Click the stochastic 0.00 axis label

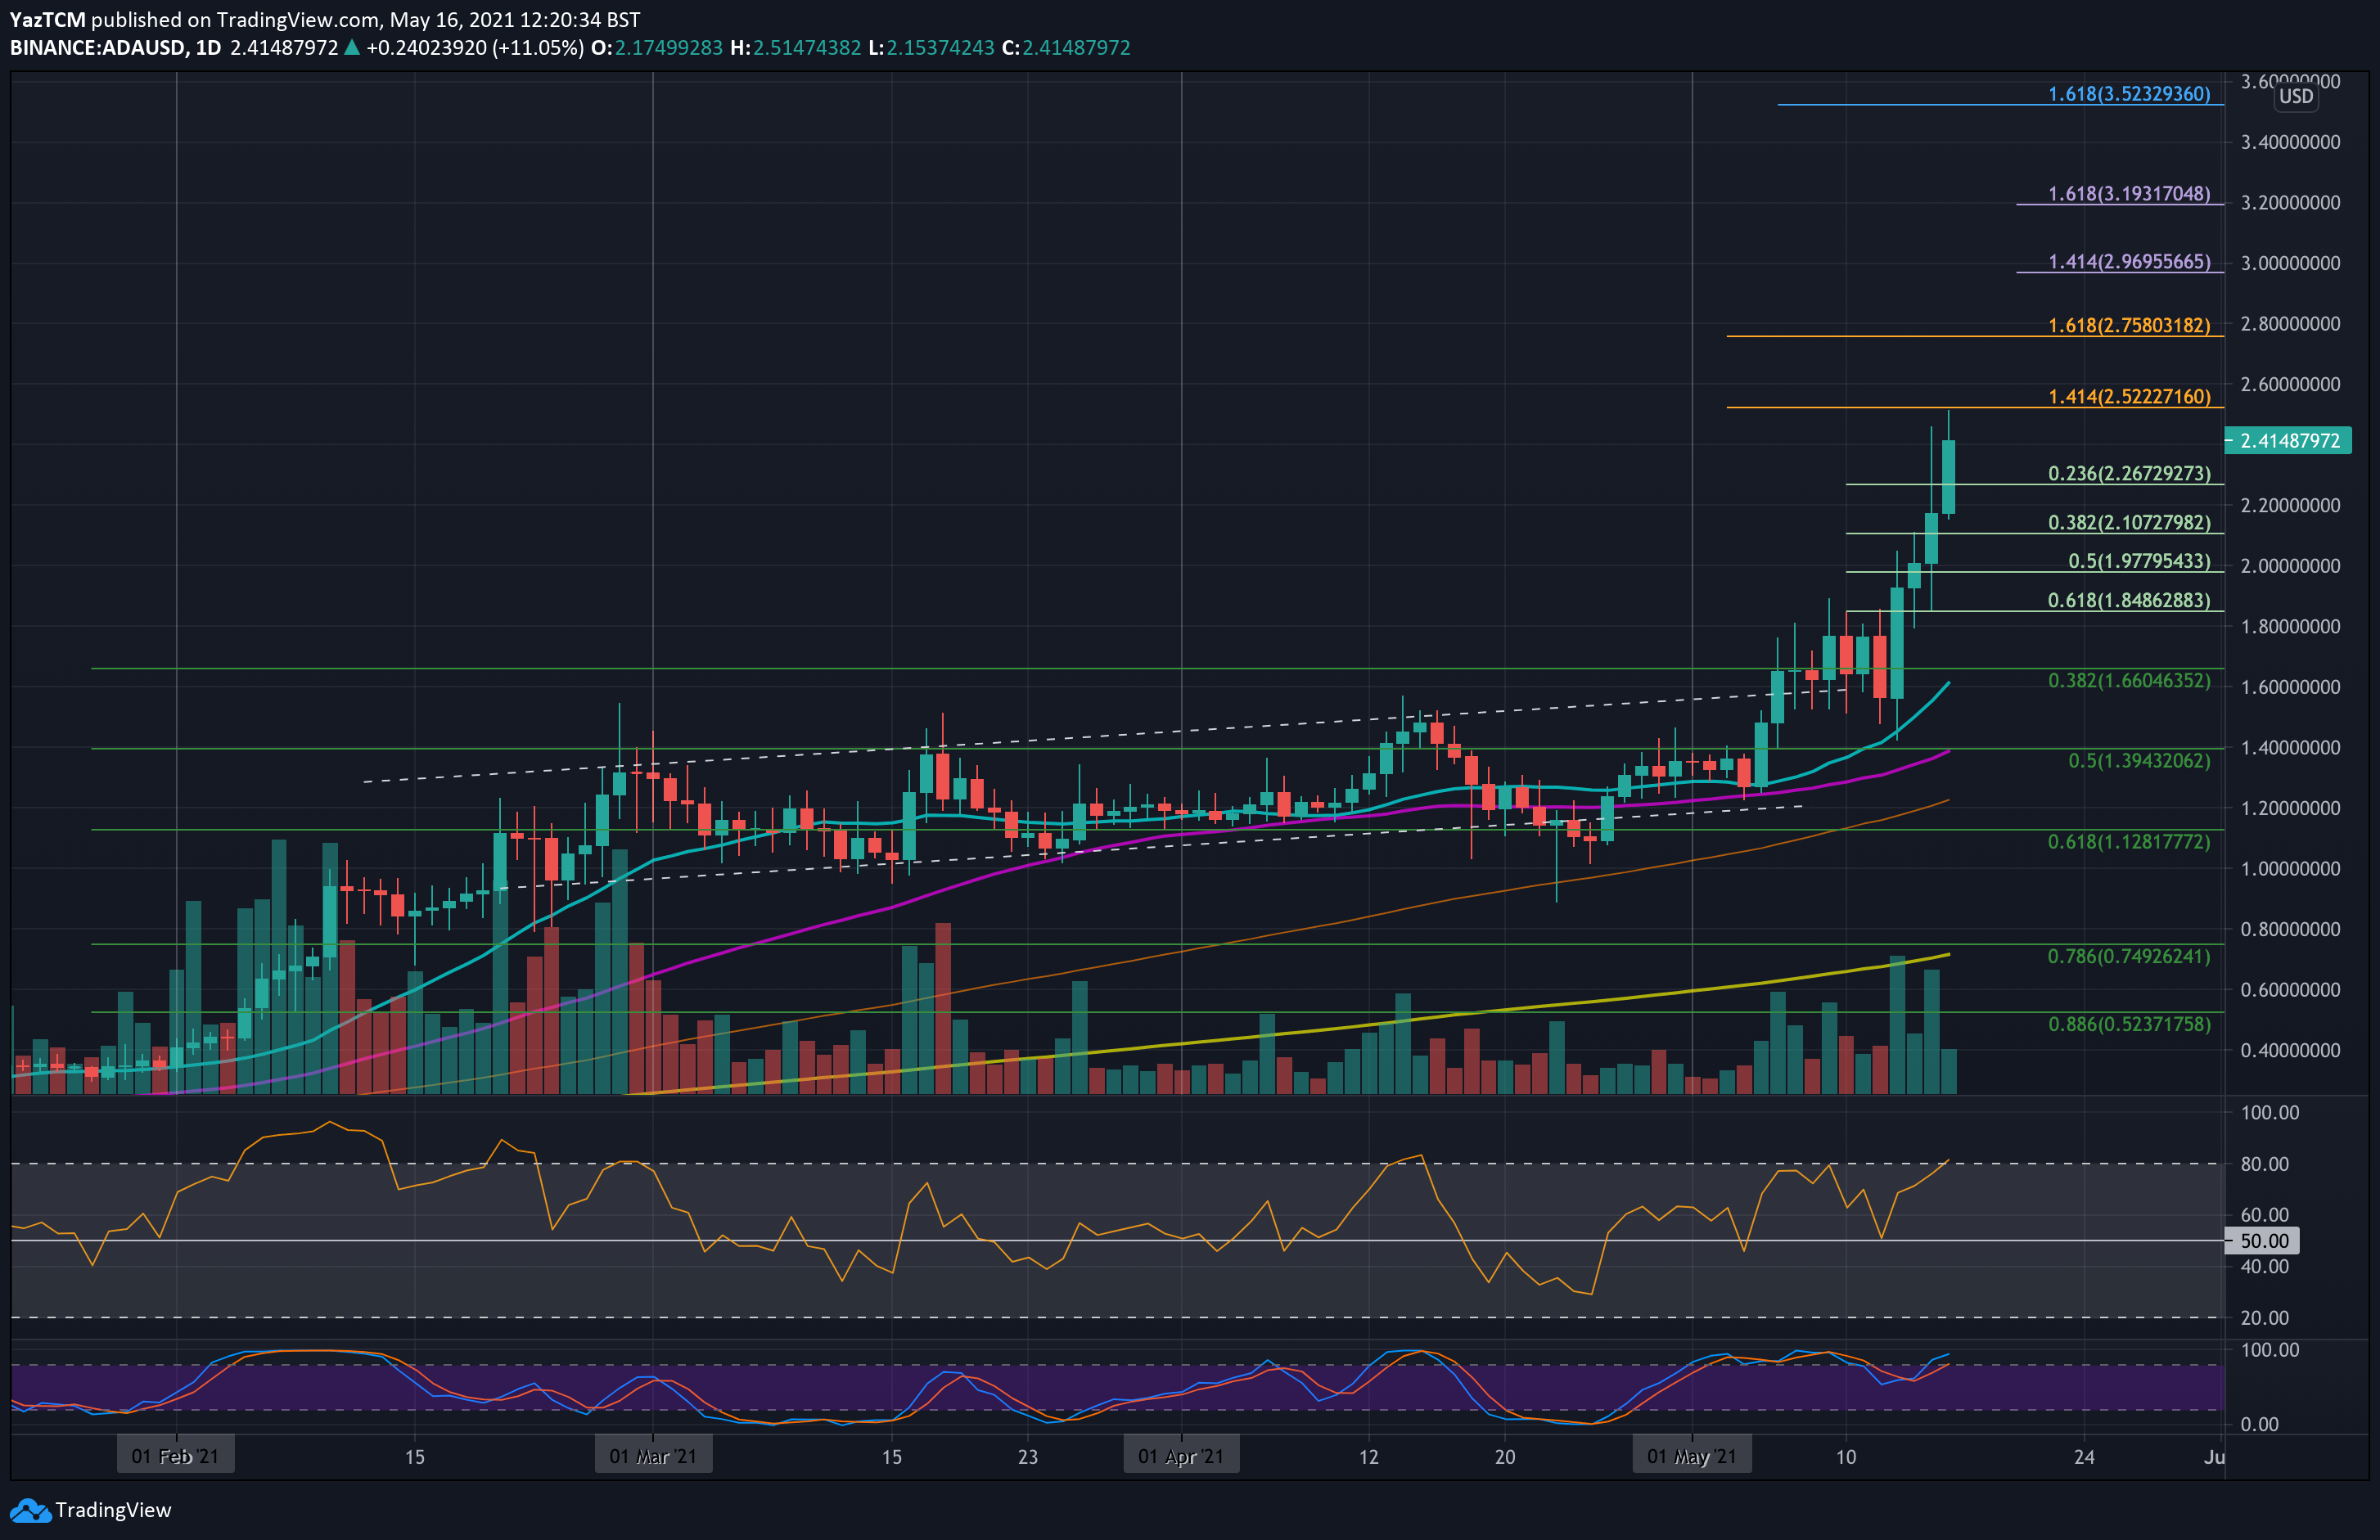(x=2259, y=1425)
